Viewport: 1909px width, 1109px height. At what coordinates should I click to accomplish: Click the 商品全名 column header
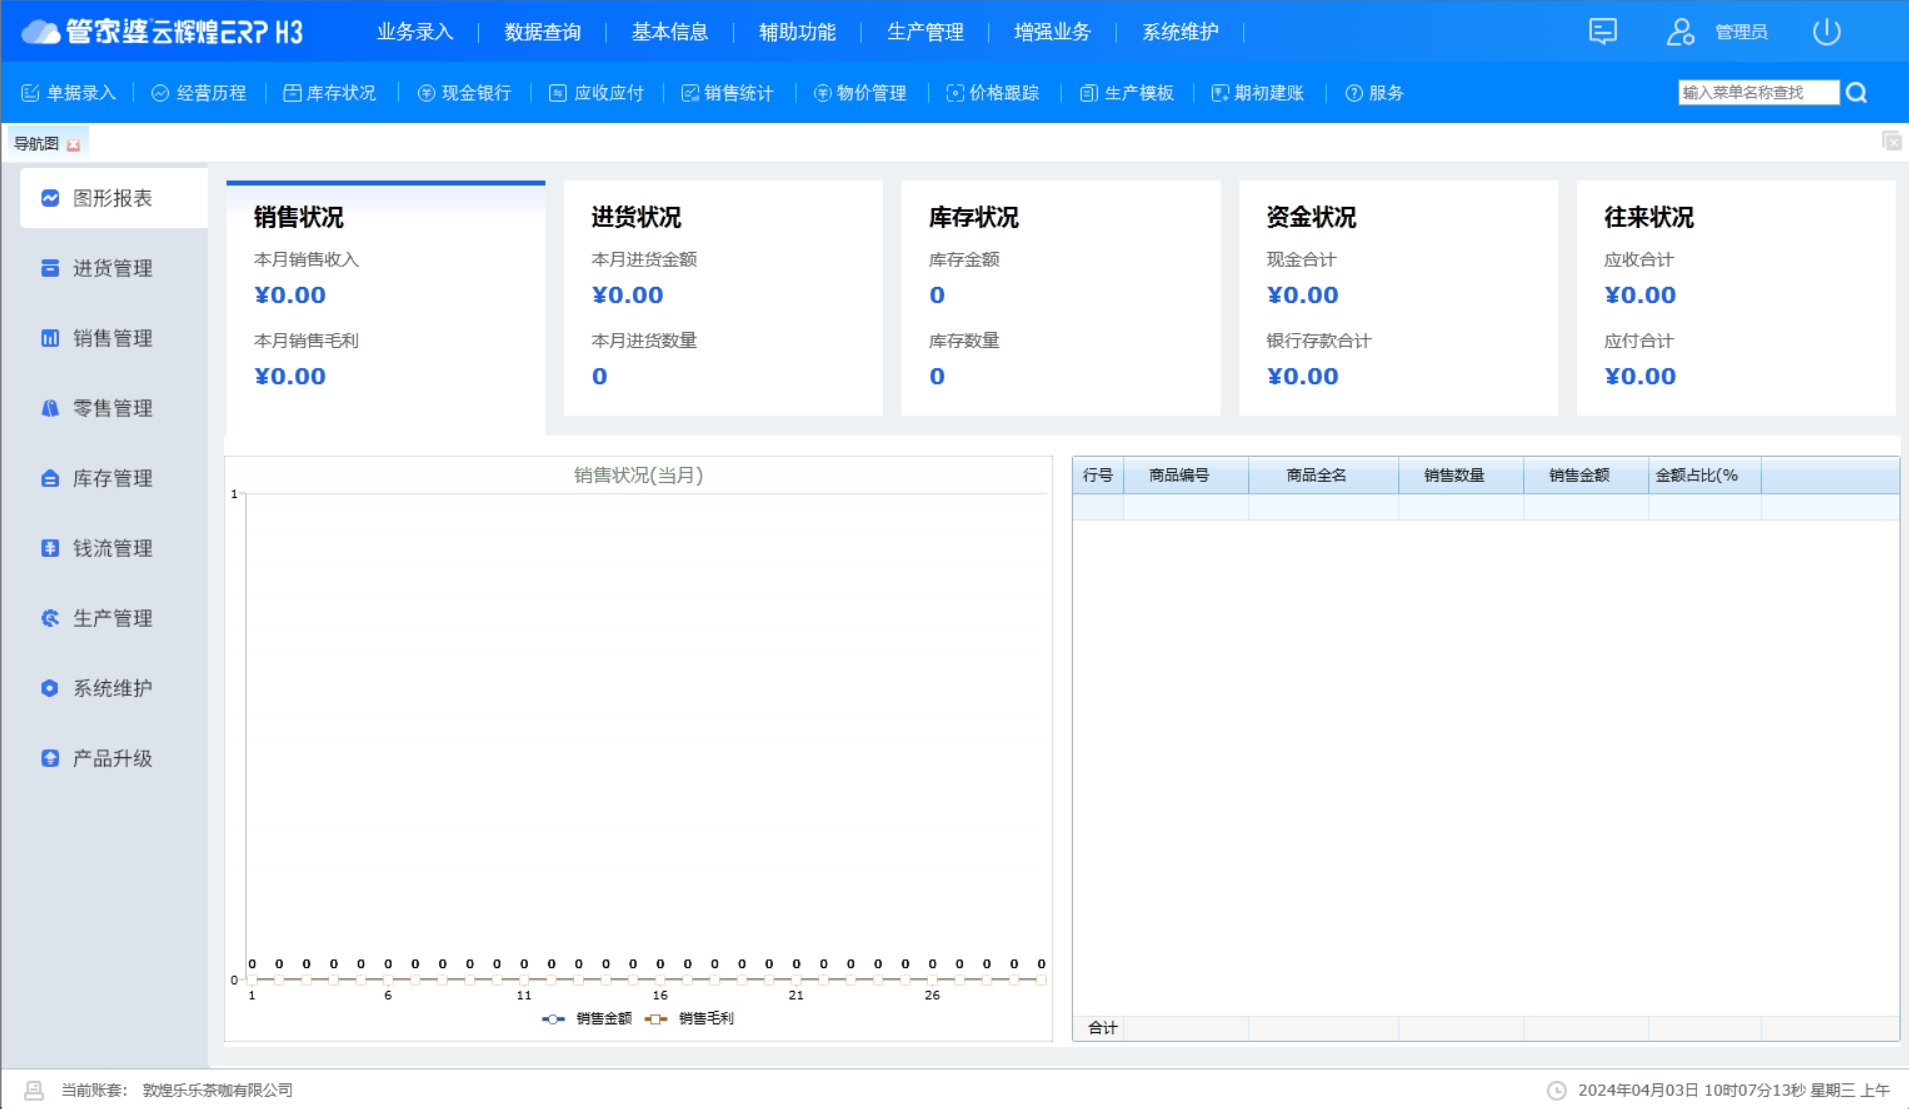(x=1323, y=475)
